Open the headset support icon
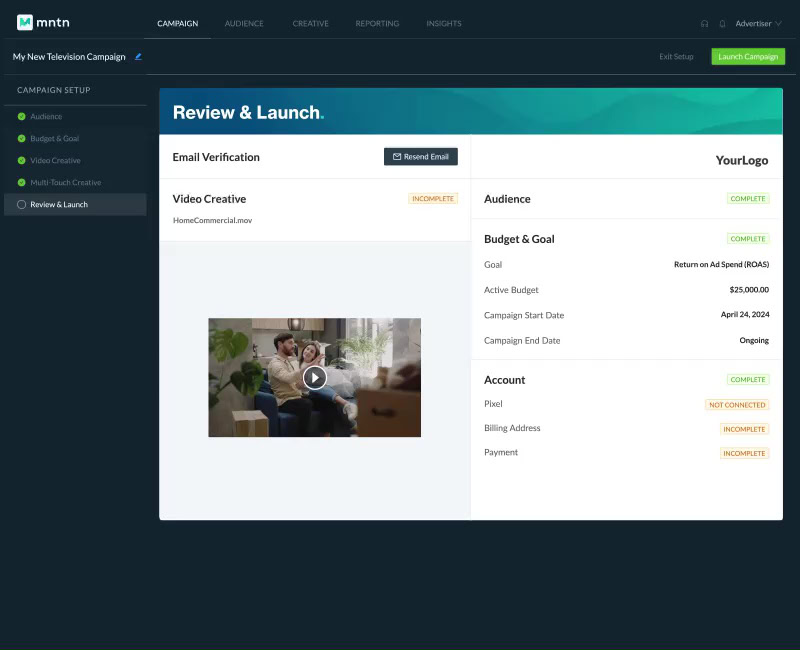Screen dimensions: 800x650 coord(705,23)
